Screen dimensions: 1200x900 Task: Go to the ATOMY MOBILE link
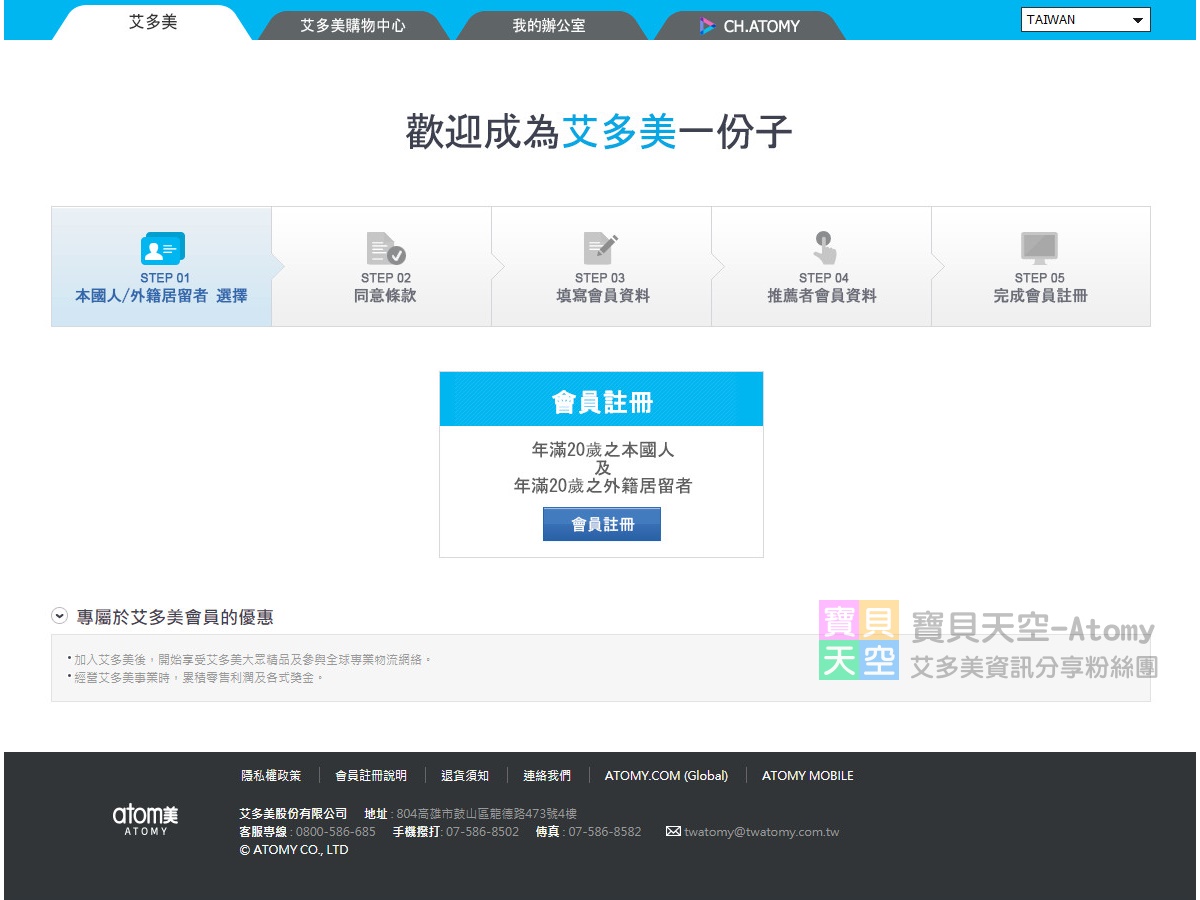pos(808,775)
